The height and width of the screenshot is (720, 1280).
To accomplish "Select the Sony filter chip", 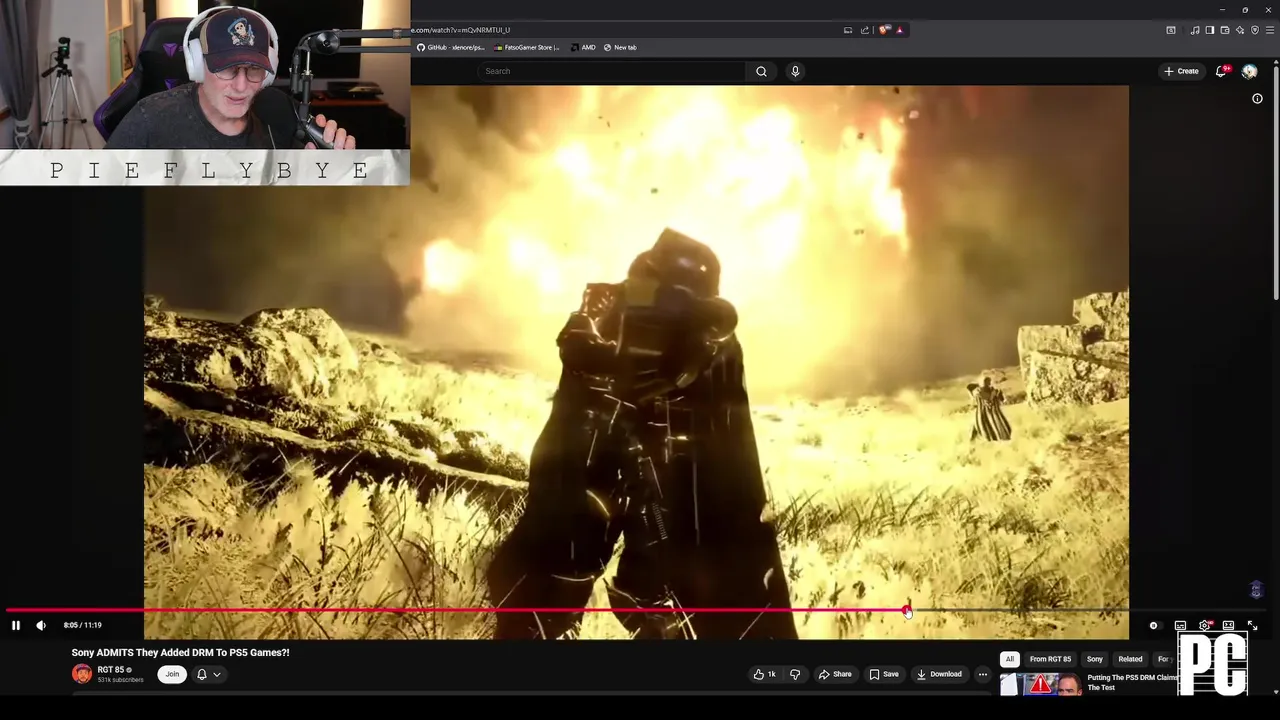I will tap(1095, 659).
